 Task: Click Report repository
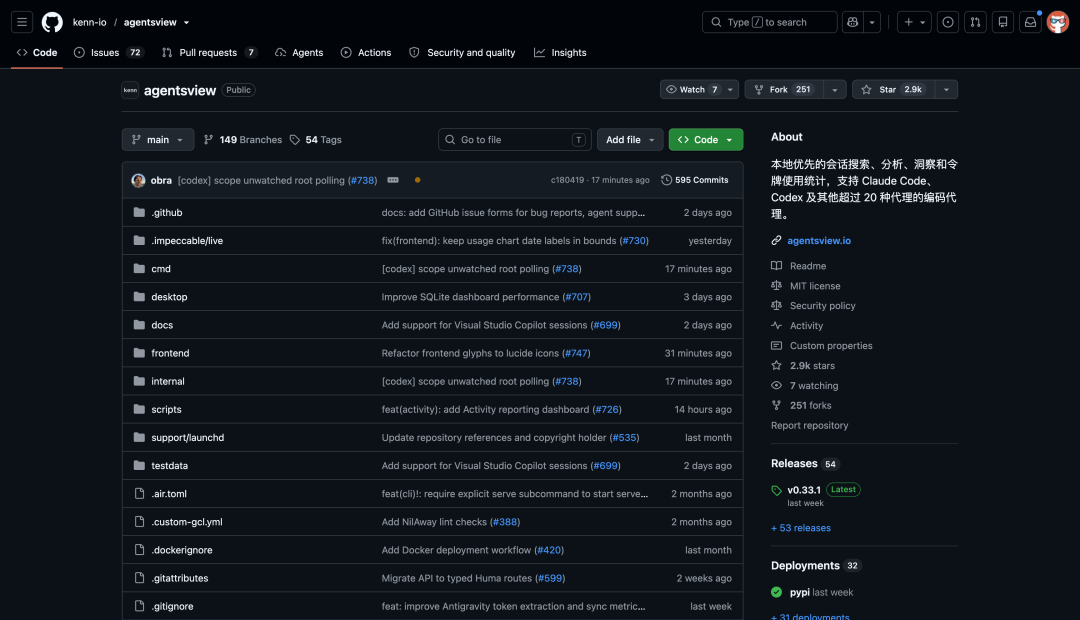click(x=809, y=426)
